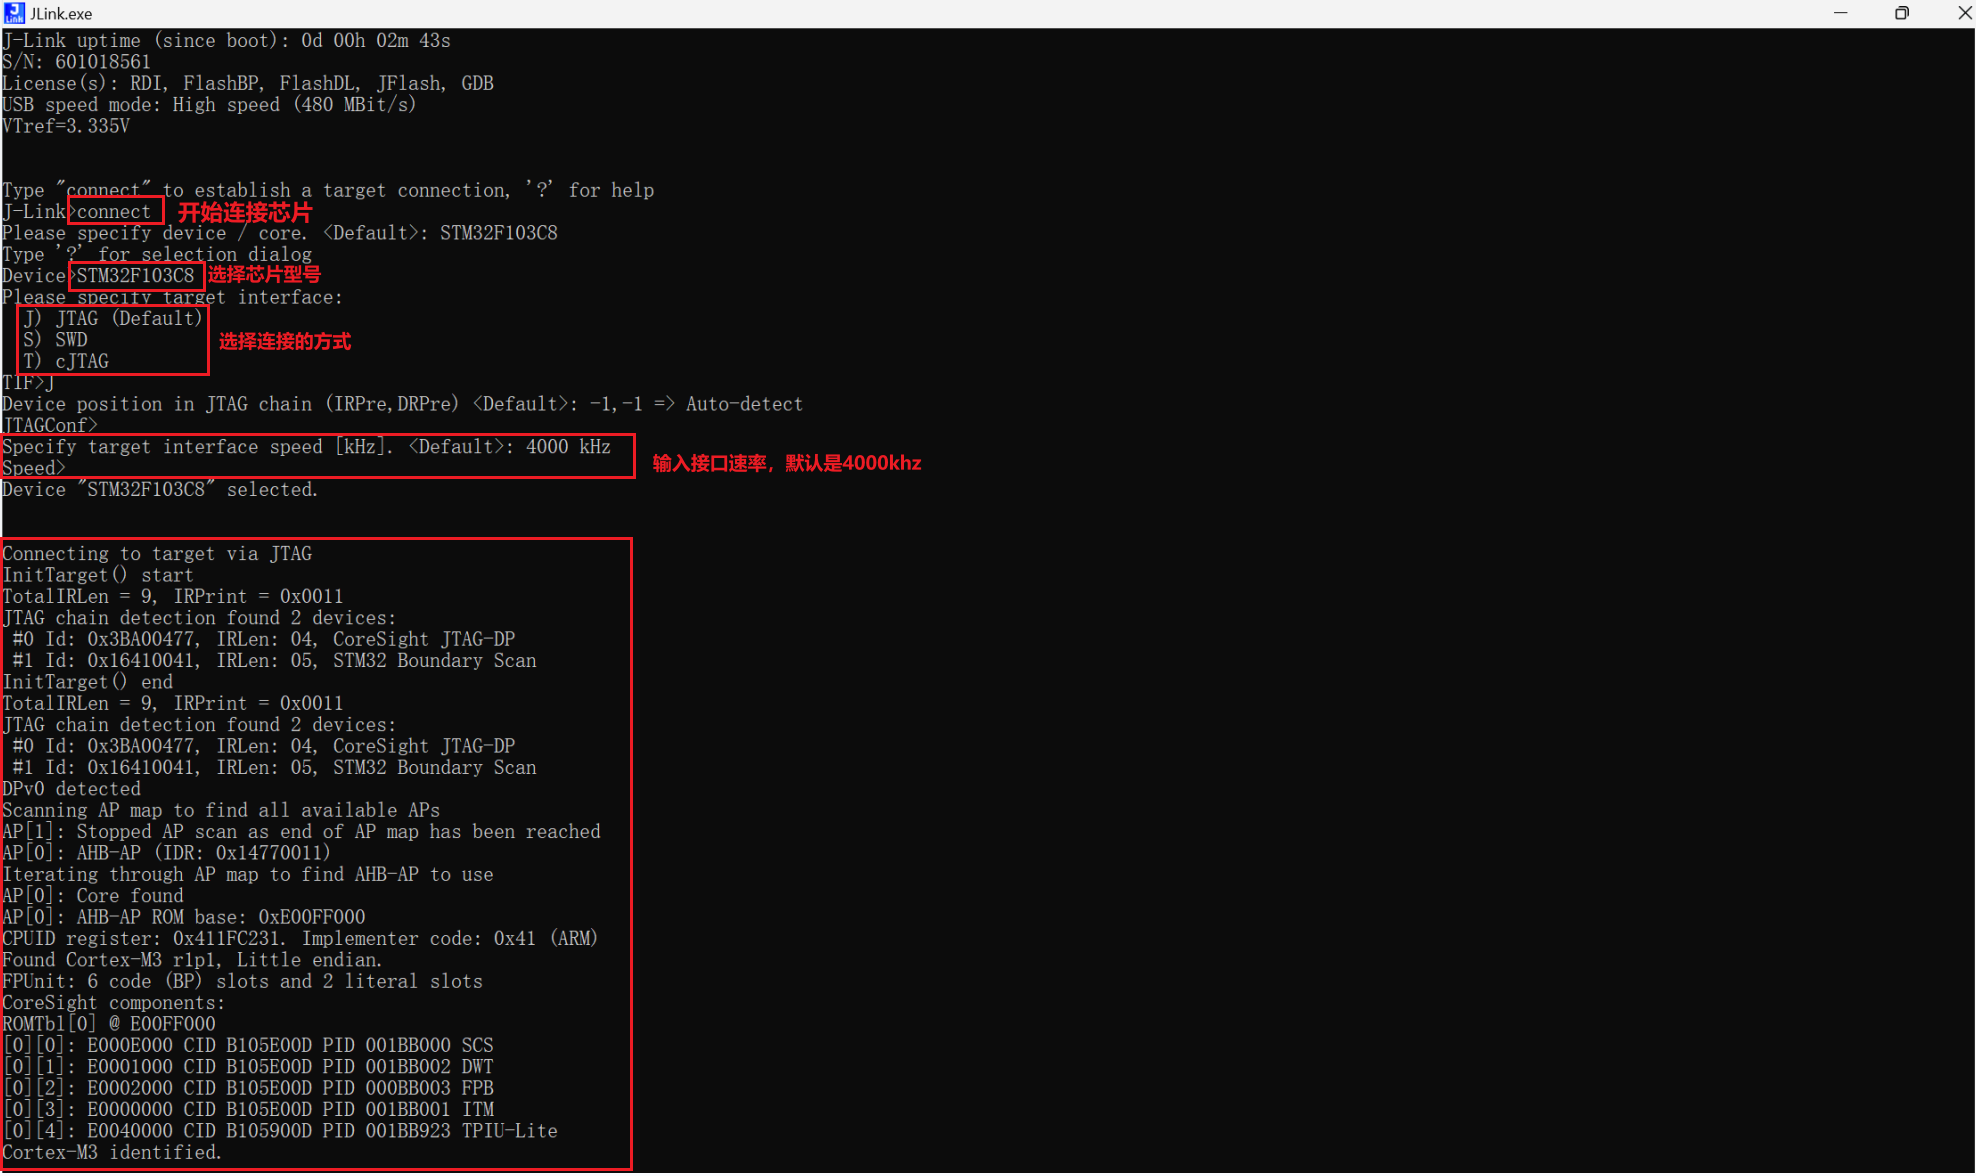Restore down the JLink.exe window
This screenshot has height=1176, width=1976.
(x=1901, y=13)
